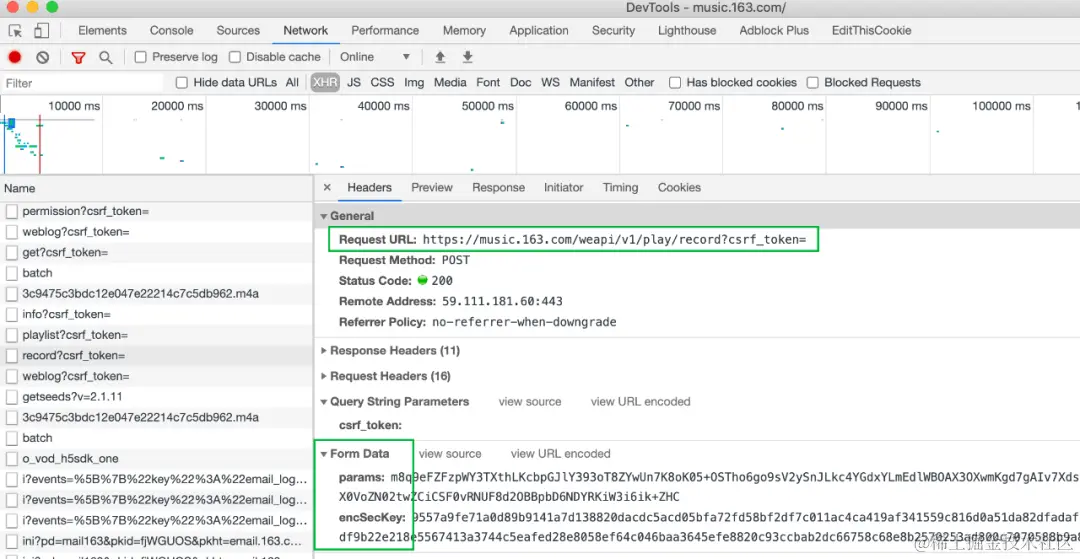Focus the Filter text field

(x=83, y=83)
